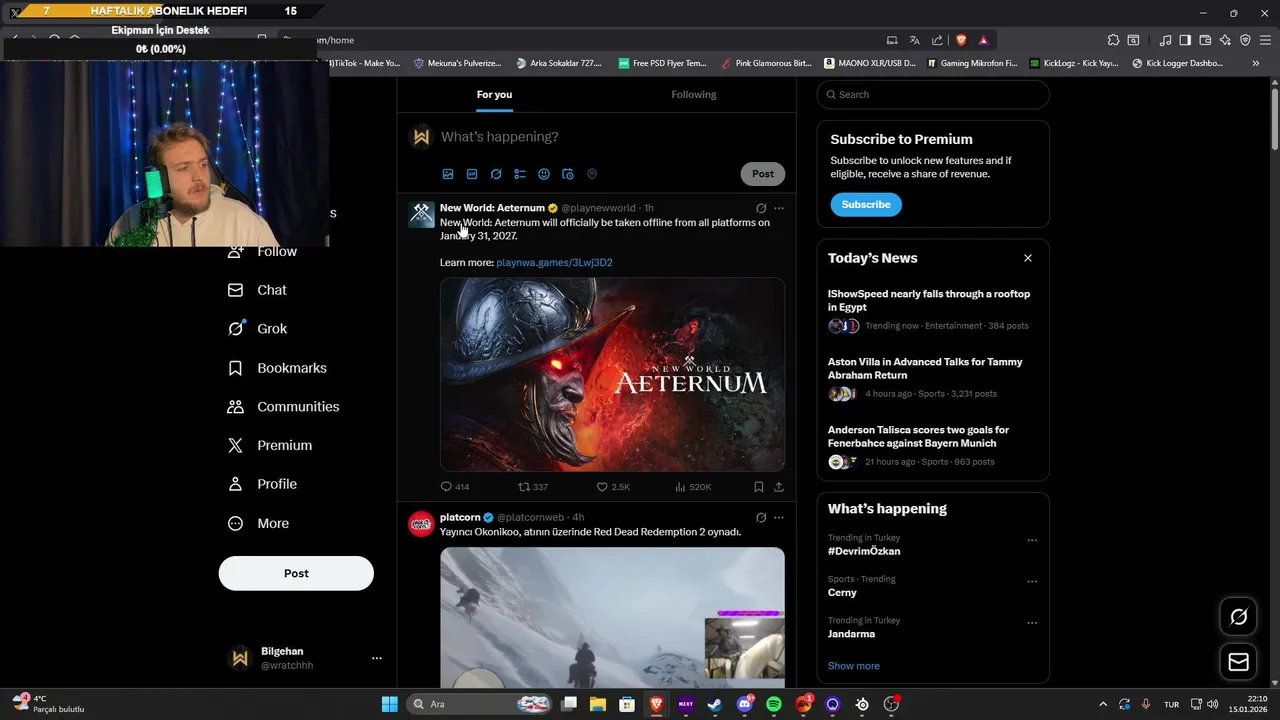Screen dimensions: 1280x720
Task: Click the Search box on X
Action: pyautogui.click(x=933, y=95)
